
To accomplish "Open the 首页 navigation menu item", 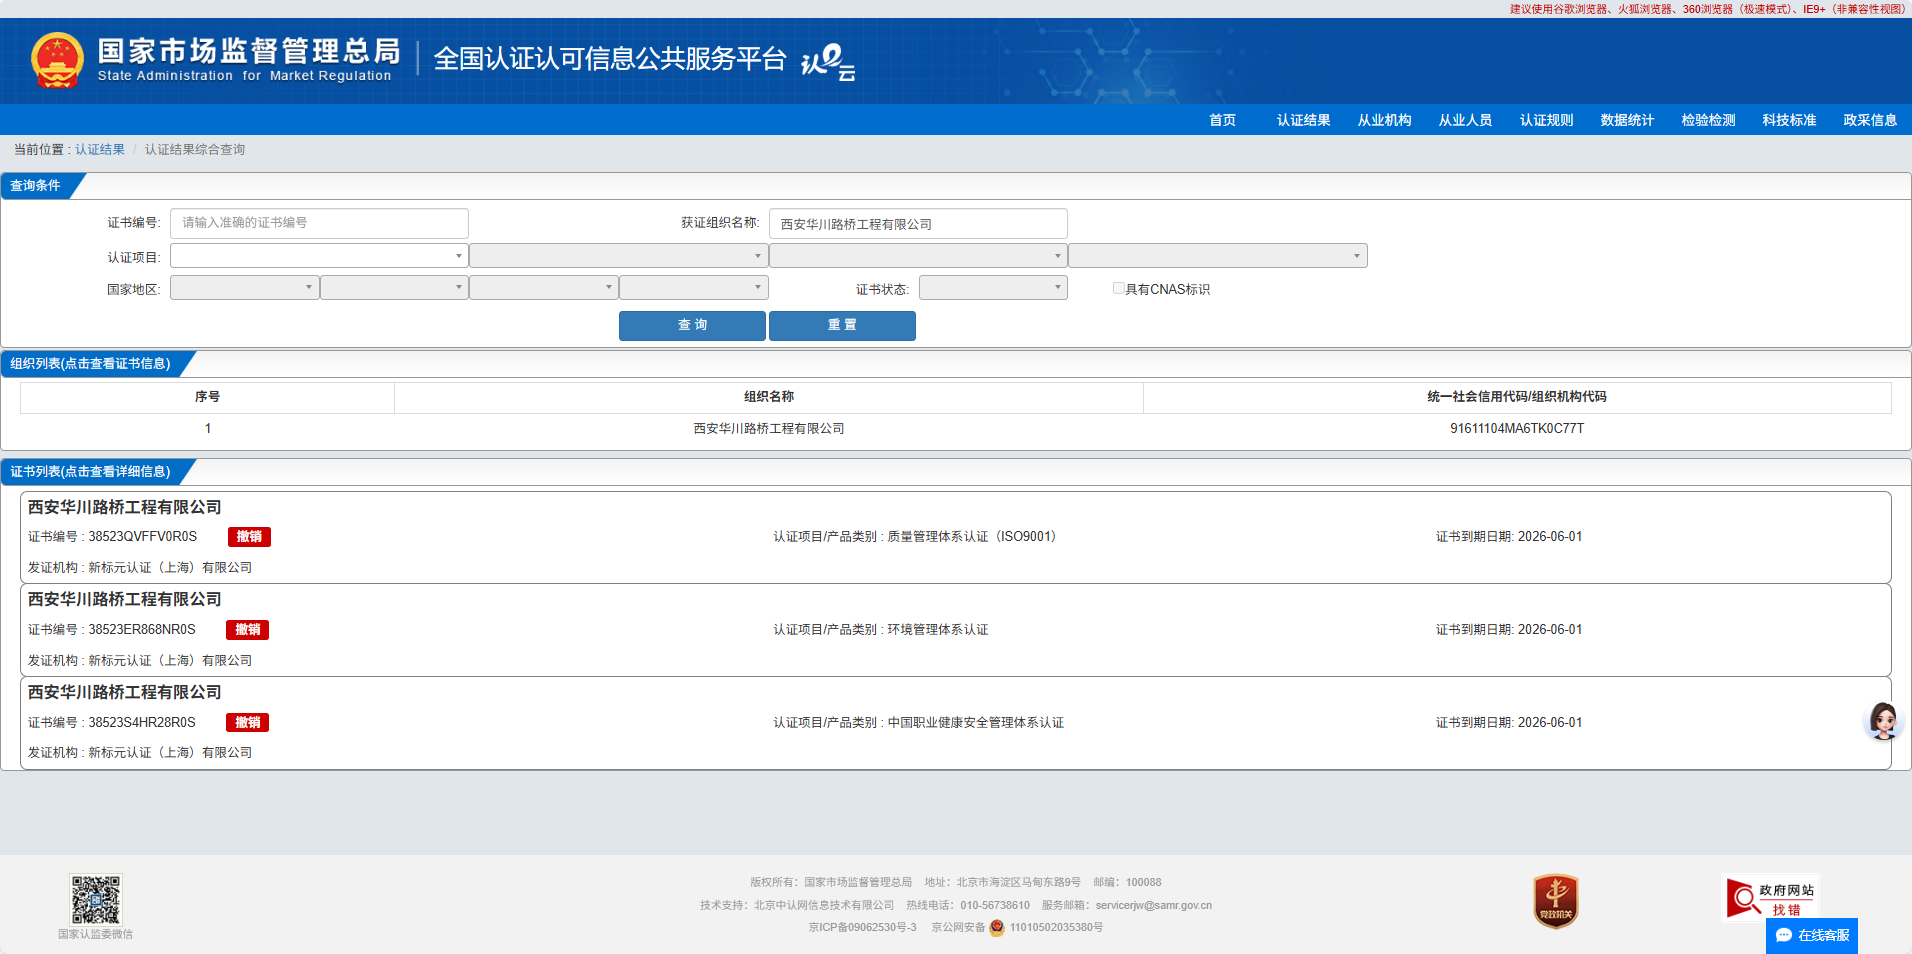I will pyautogui.click(x=1222, y=120).
